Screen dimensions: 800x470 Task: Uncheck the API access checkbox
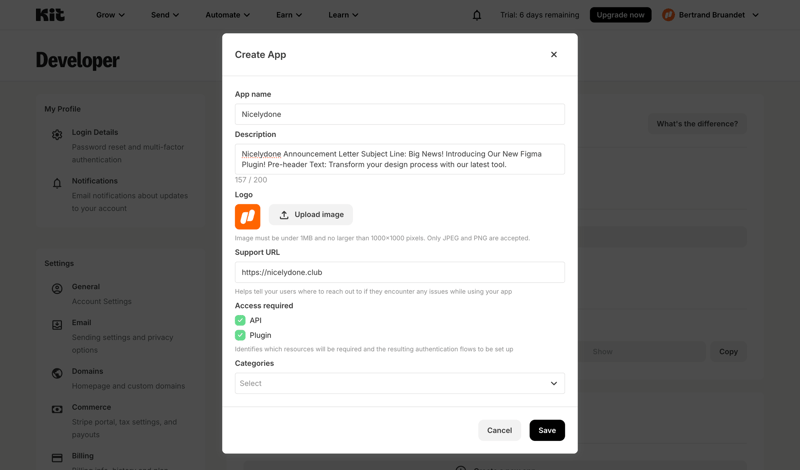pos(240,320)
